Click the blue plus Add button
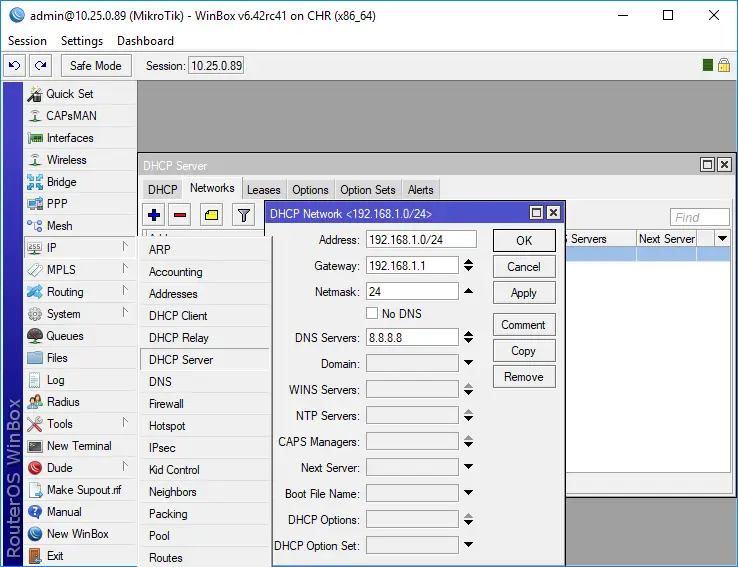Viewport: 738px width, 567px height. pos(153,216)
